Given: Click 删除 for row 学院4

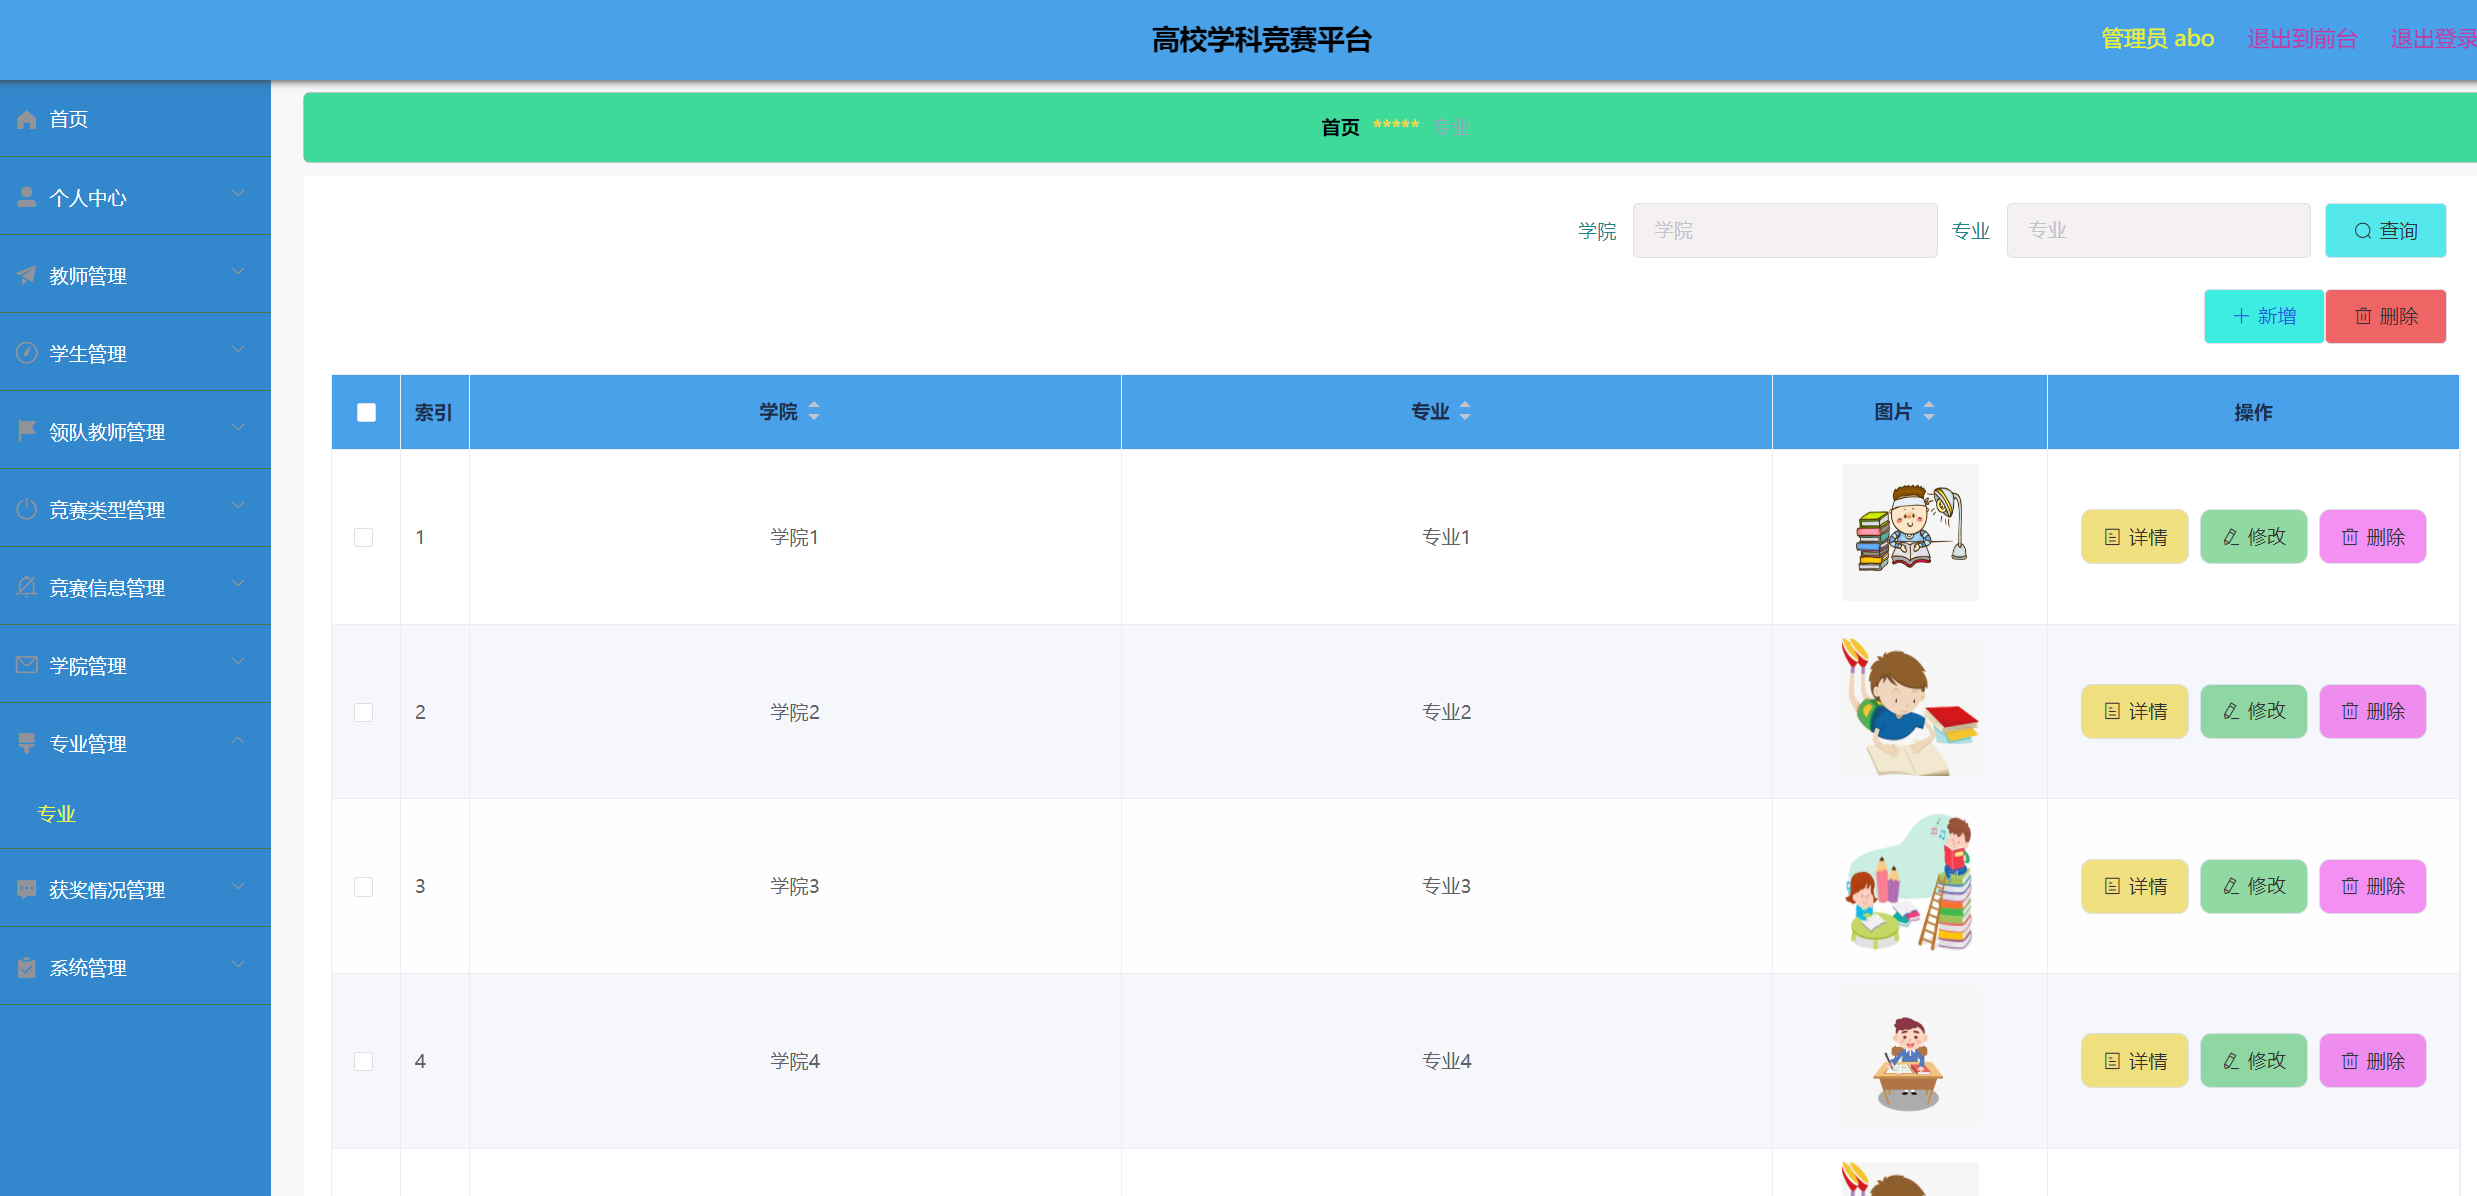Looking at the screenshot, I should [x=2372, y=1060].
